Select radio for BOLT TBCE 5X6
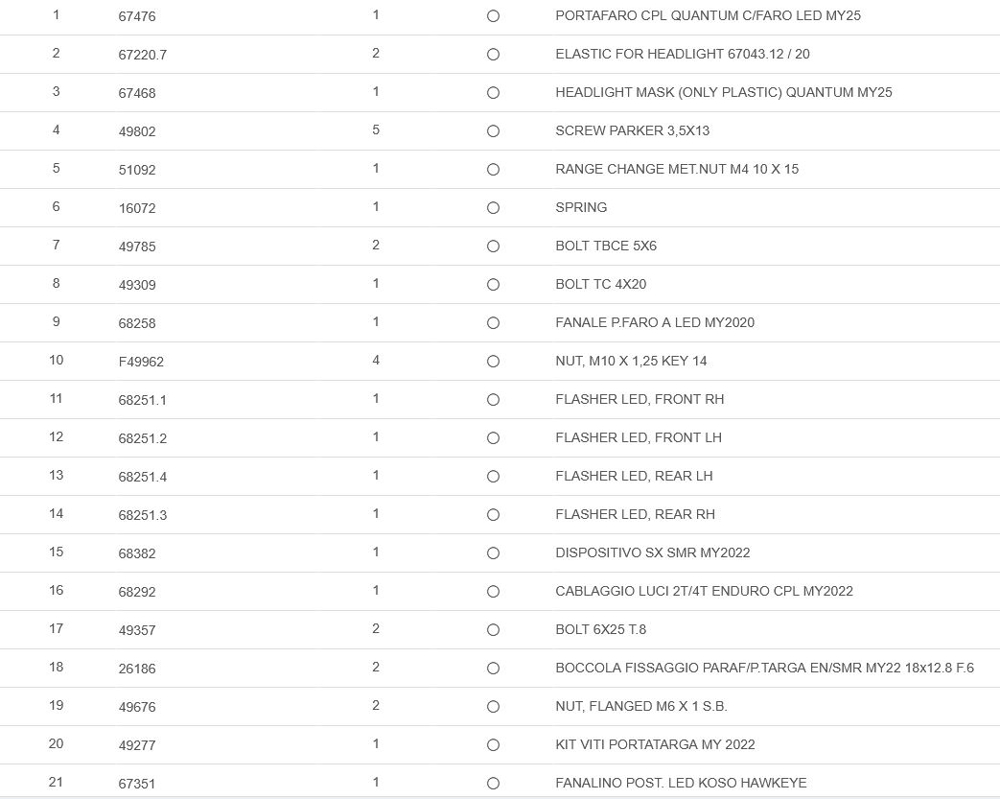Screen dimensions: 1000x799 point(493,246)
